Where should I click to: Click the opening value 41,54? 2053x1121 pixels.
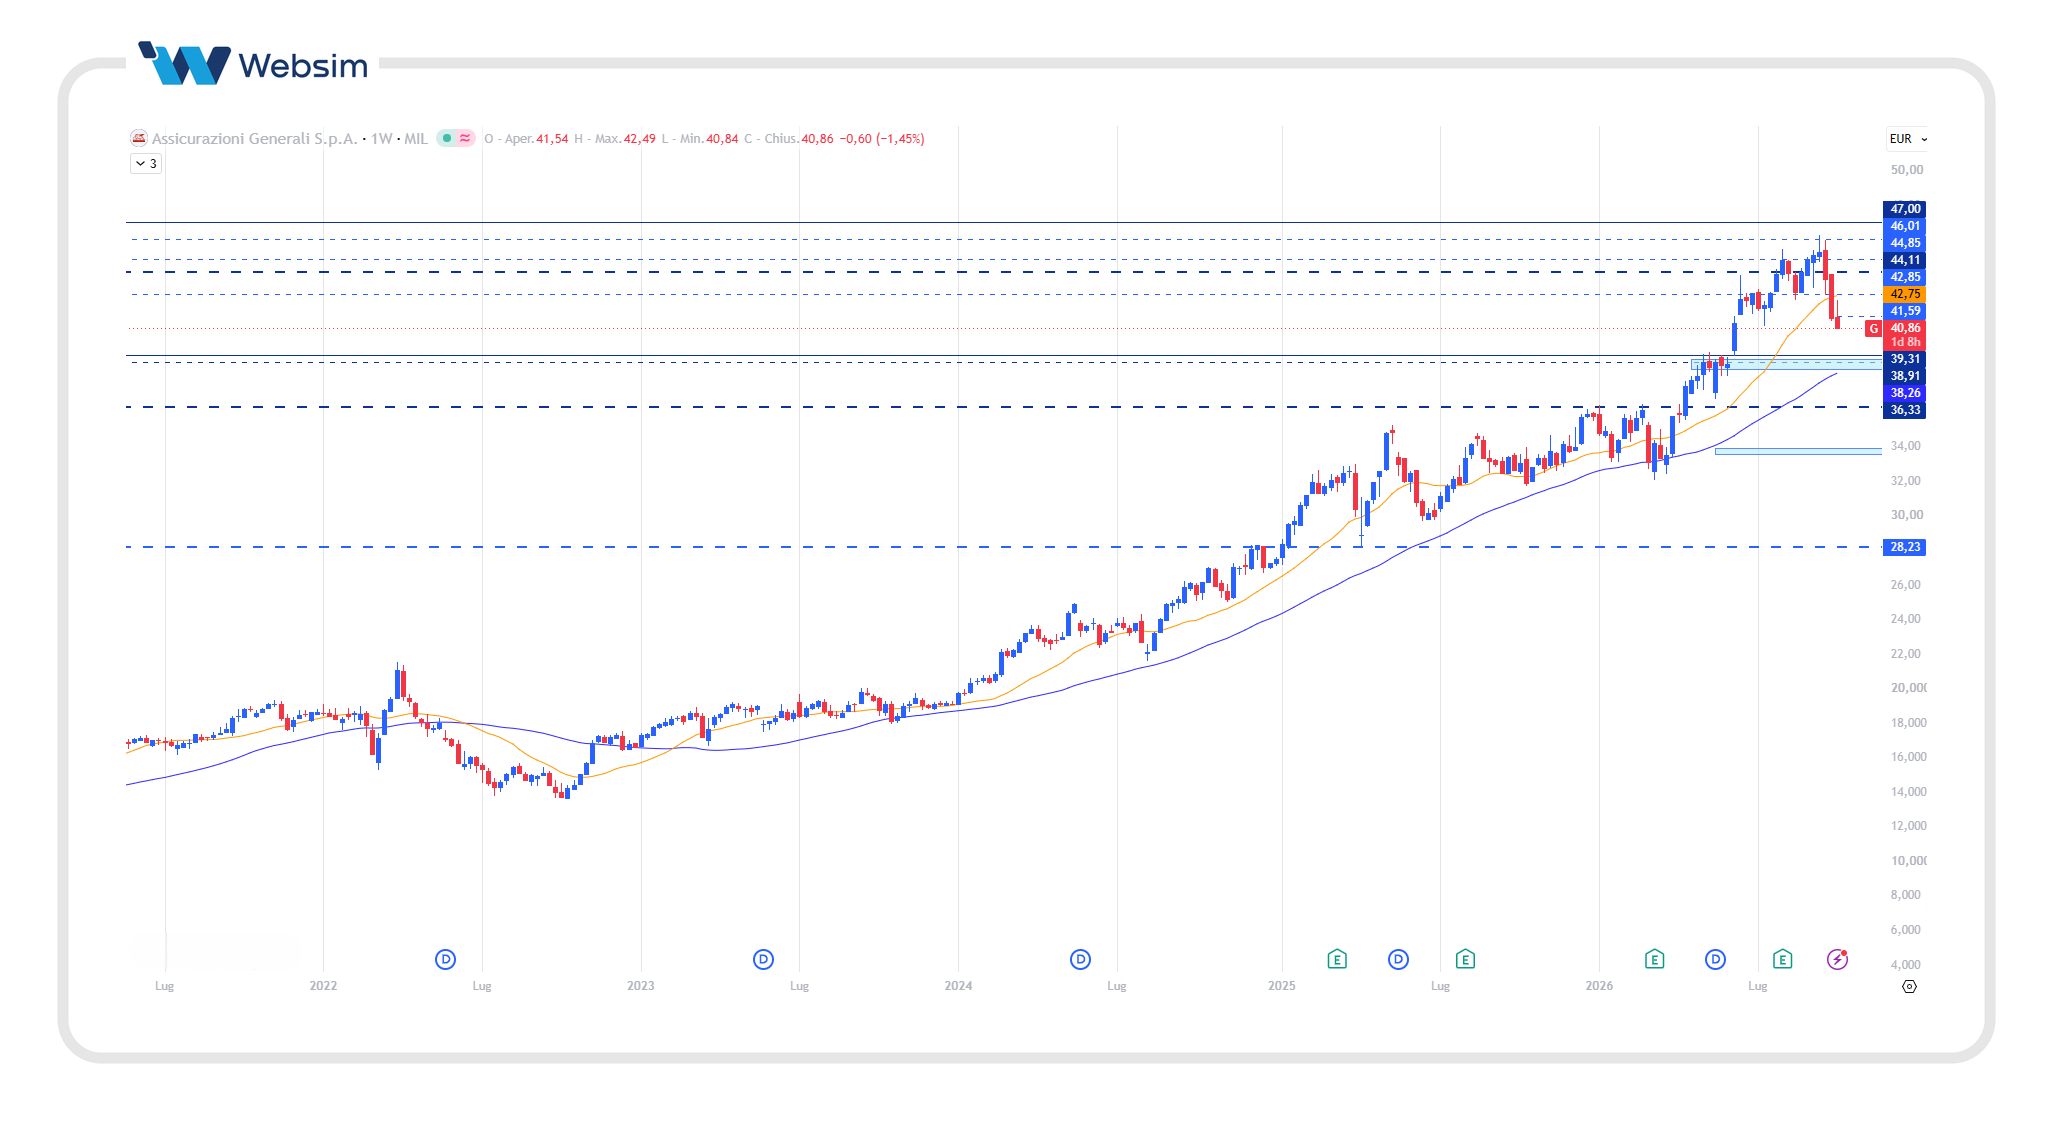point(552,139)
